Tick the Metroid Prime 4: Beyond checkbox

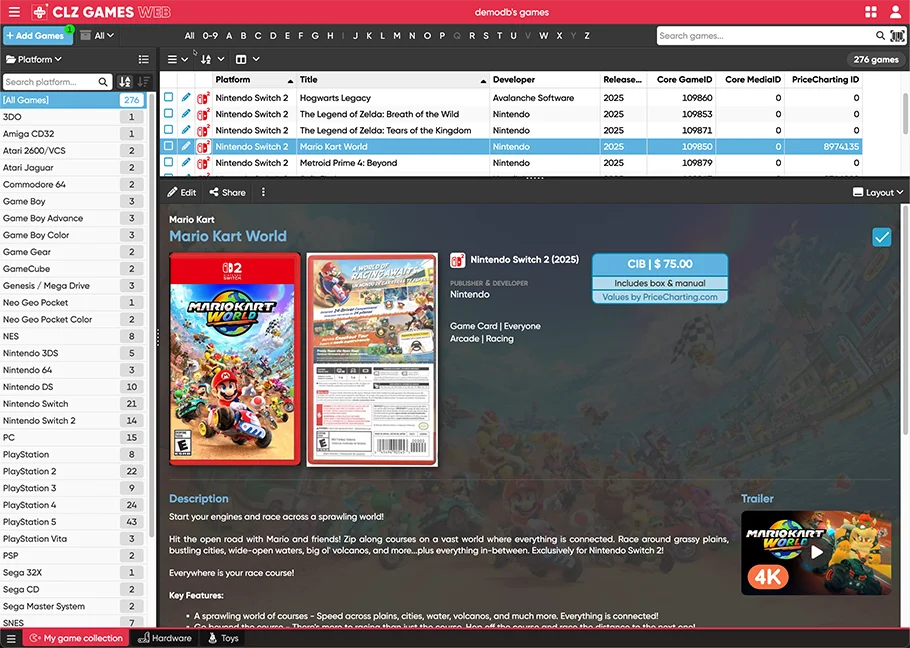[168, 162]
